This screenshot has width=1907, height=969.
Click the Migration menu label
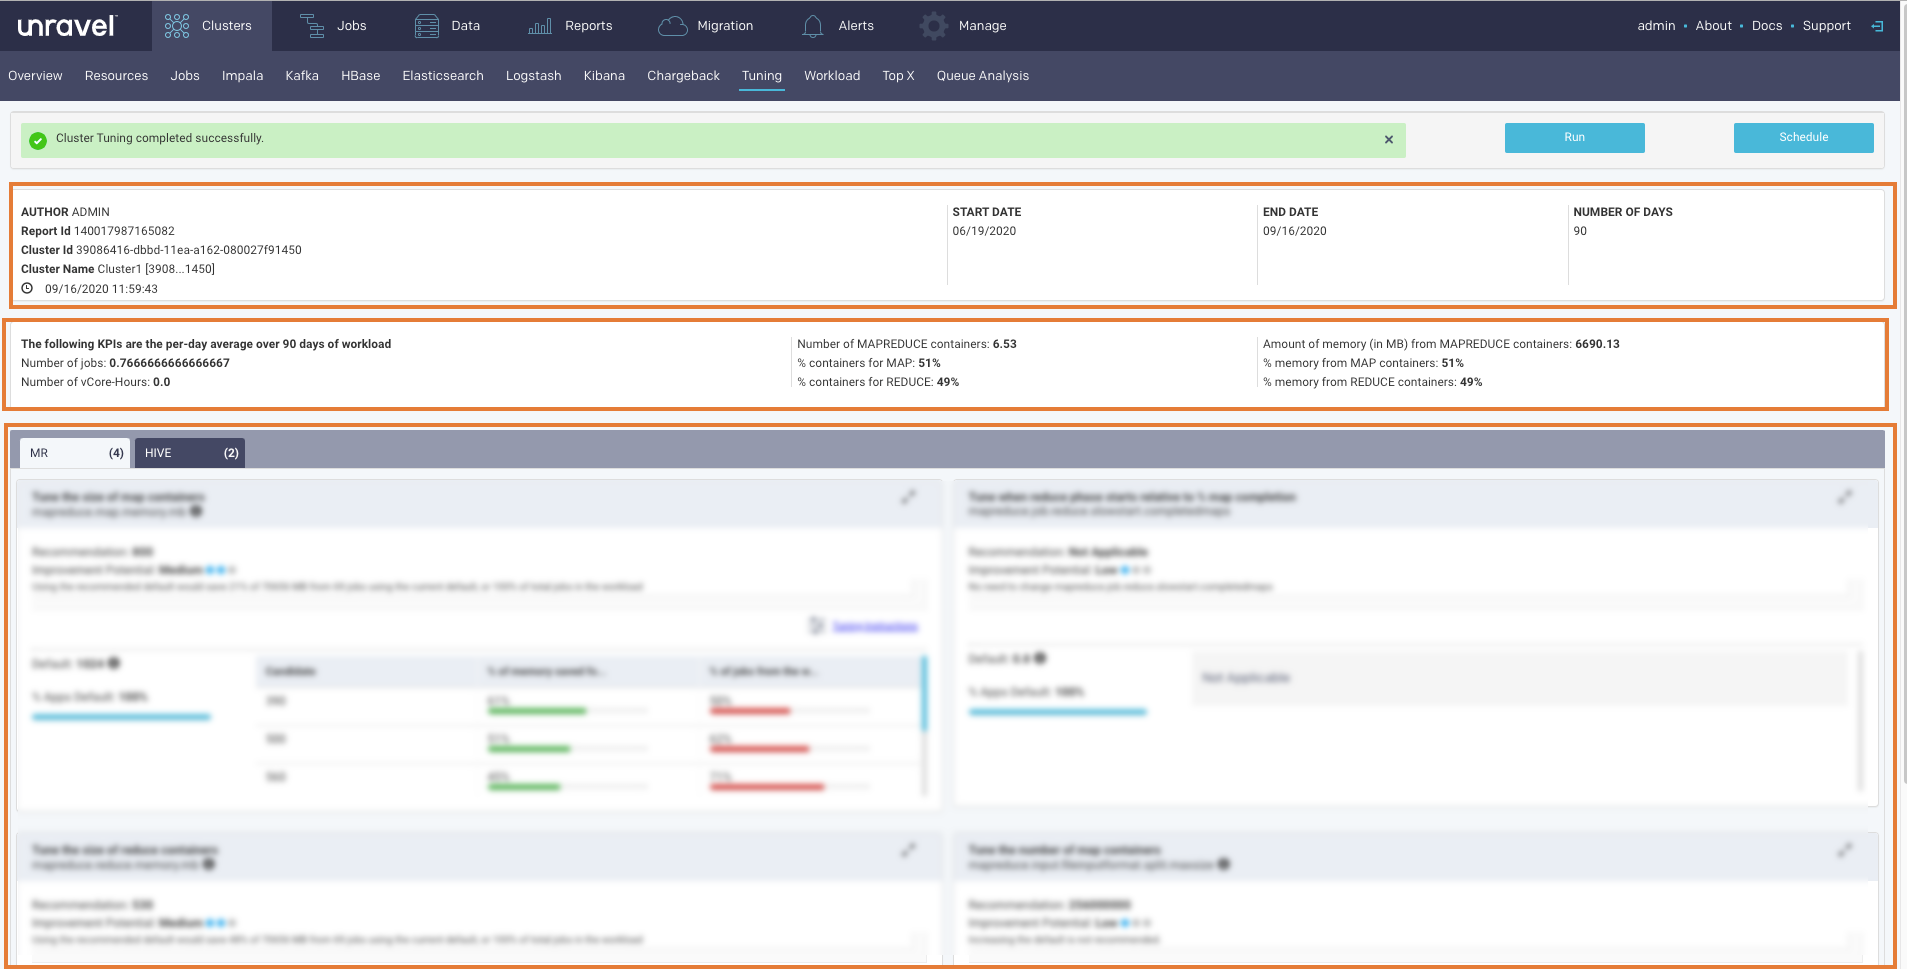(x=725, y=26)
